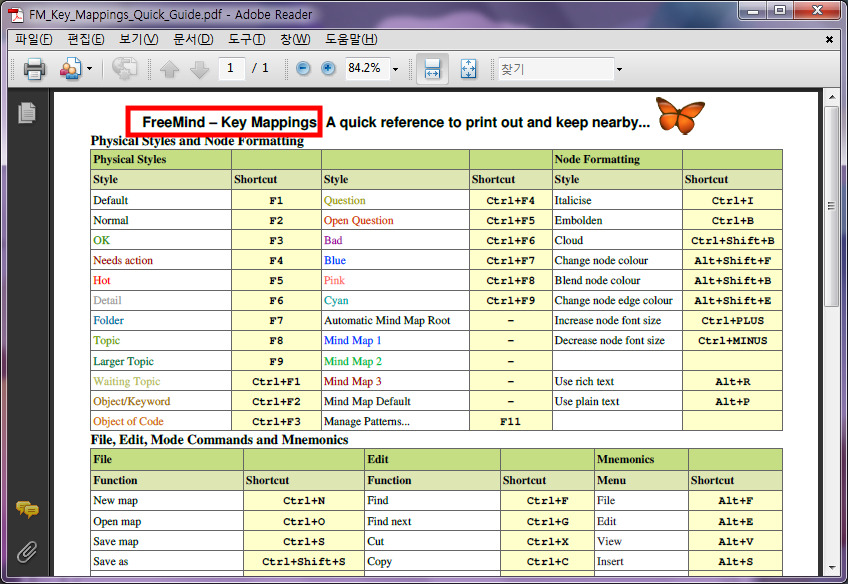Expand the collaborate dropdown arrow
Image resolution: width=848 pixels, height=584 pixels.
[x=89, y=69]
